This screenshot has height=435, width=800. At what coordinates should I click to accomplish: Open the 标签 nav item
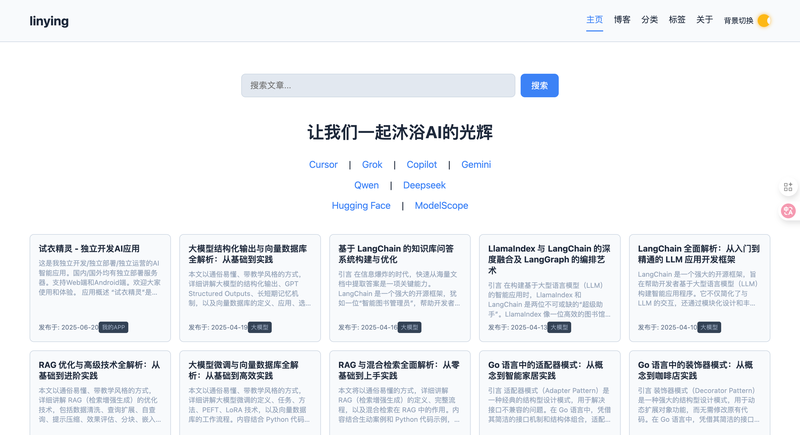click(677, 20)
